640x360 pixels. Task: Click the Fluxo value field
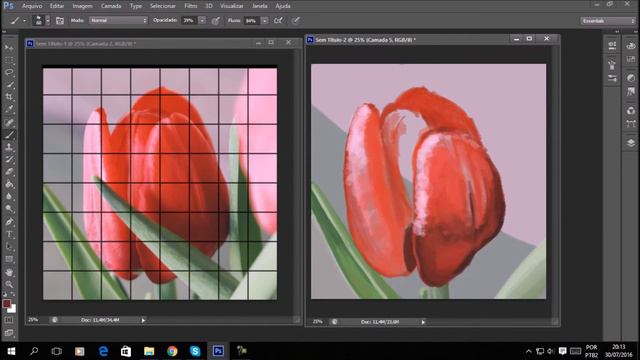pos(251,20)
